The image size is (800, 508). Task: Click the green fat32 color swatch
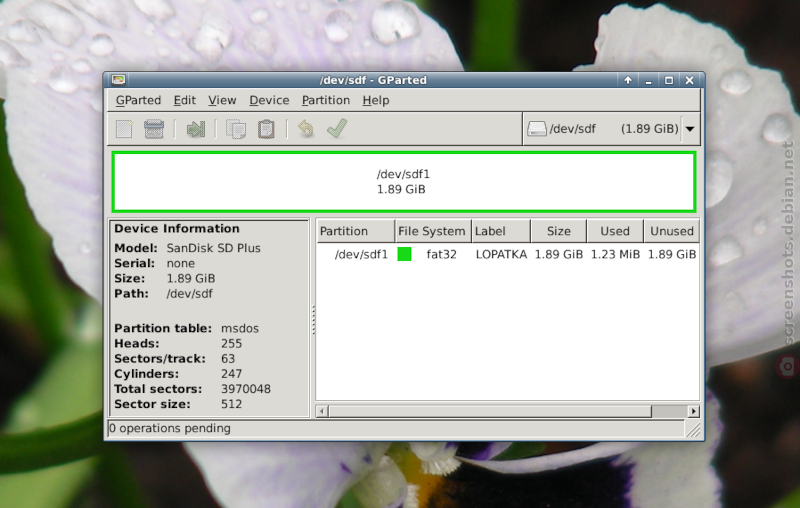pos(404,254)
